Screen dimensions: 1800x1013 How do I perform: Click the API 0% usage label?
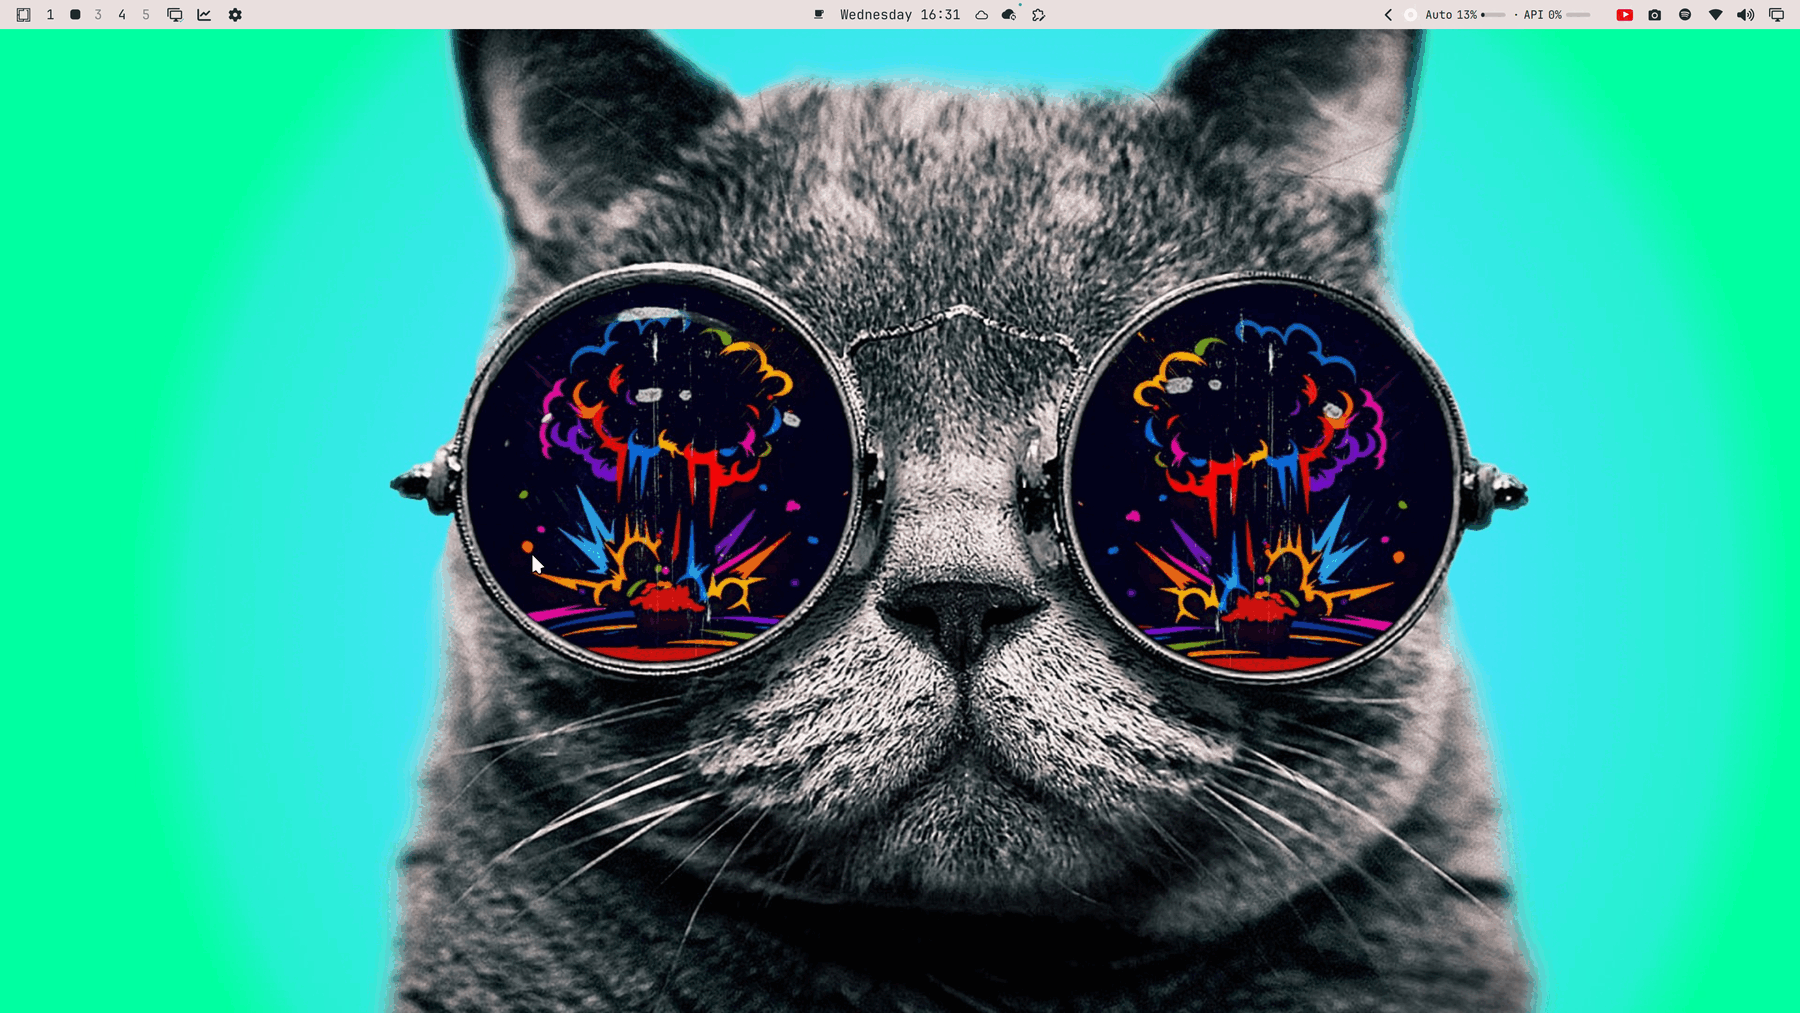[1543, 15]
